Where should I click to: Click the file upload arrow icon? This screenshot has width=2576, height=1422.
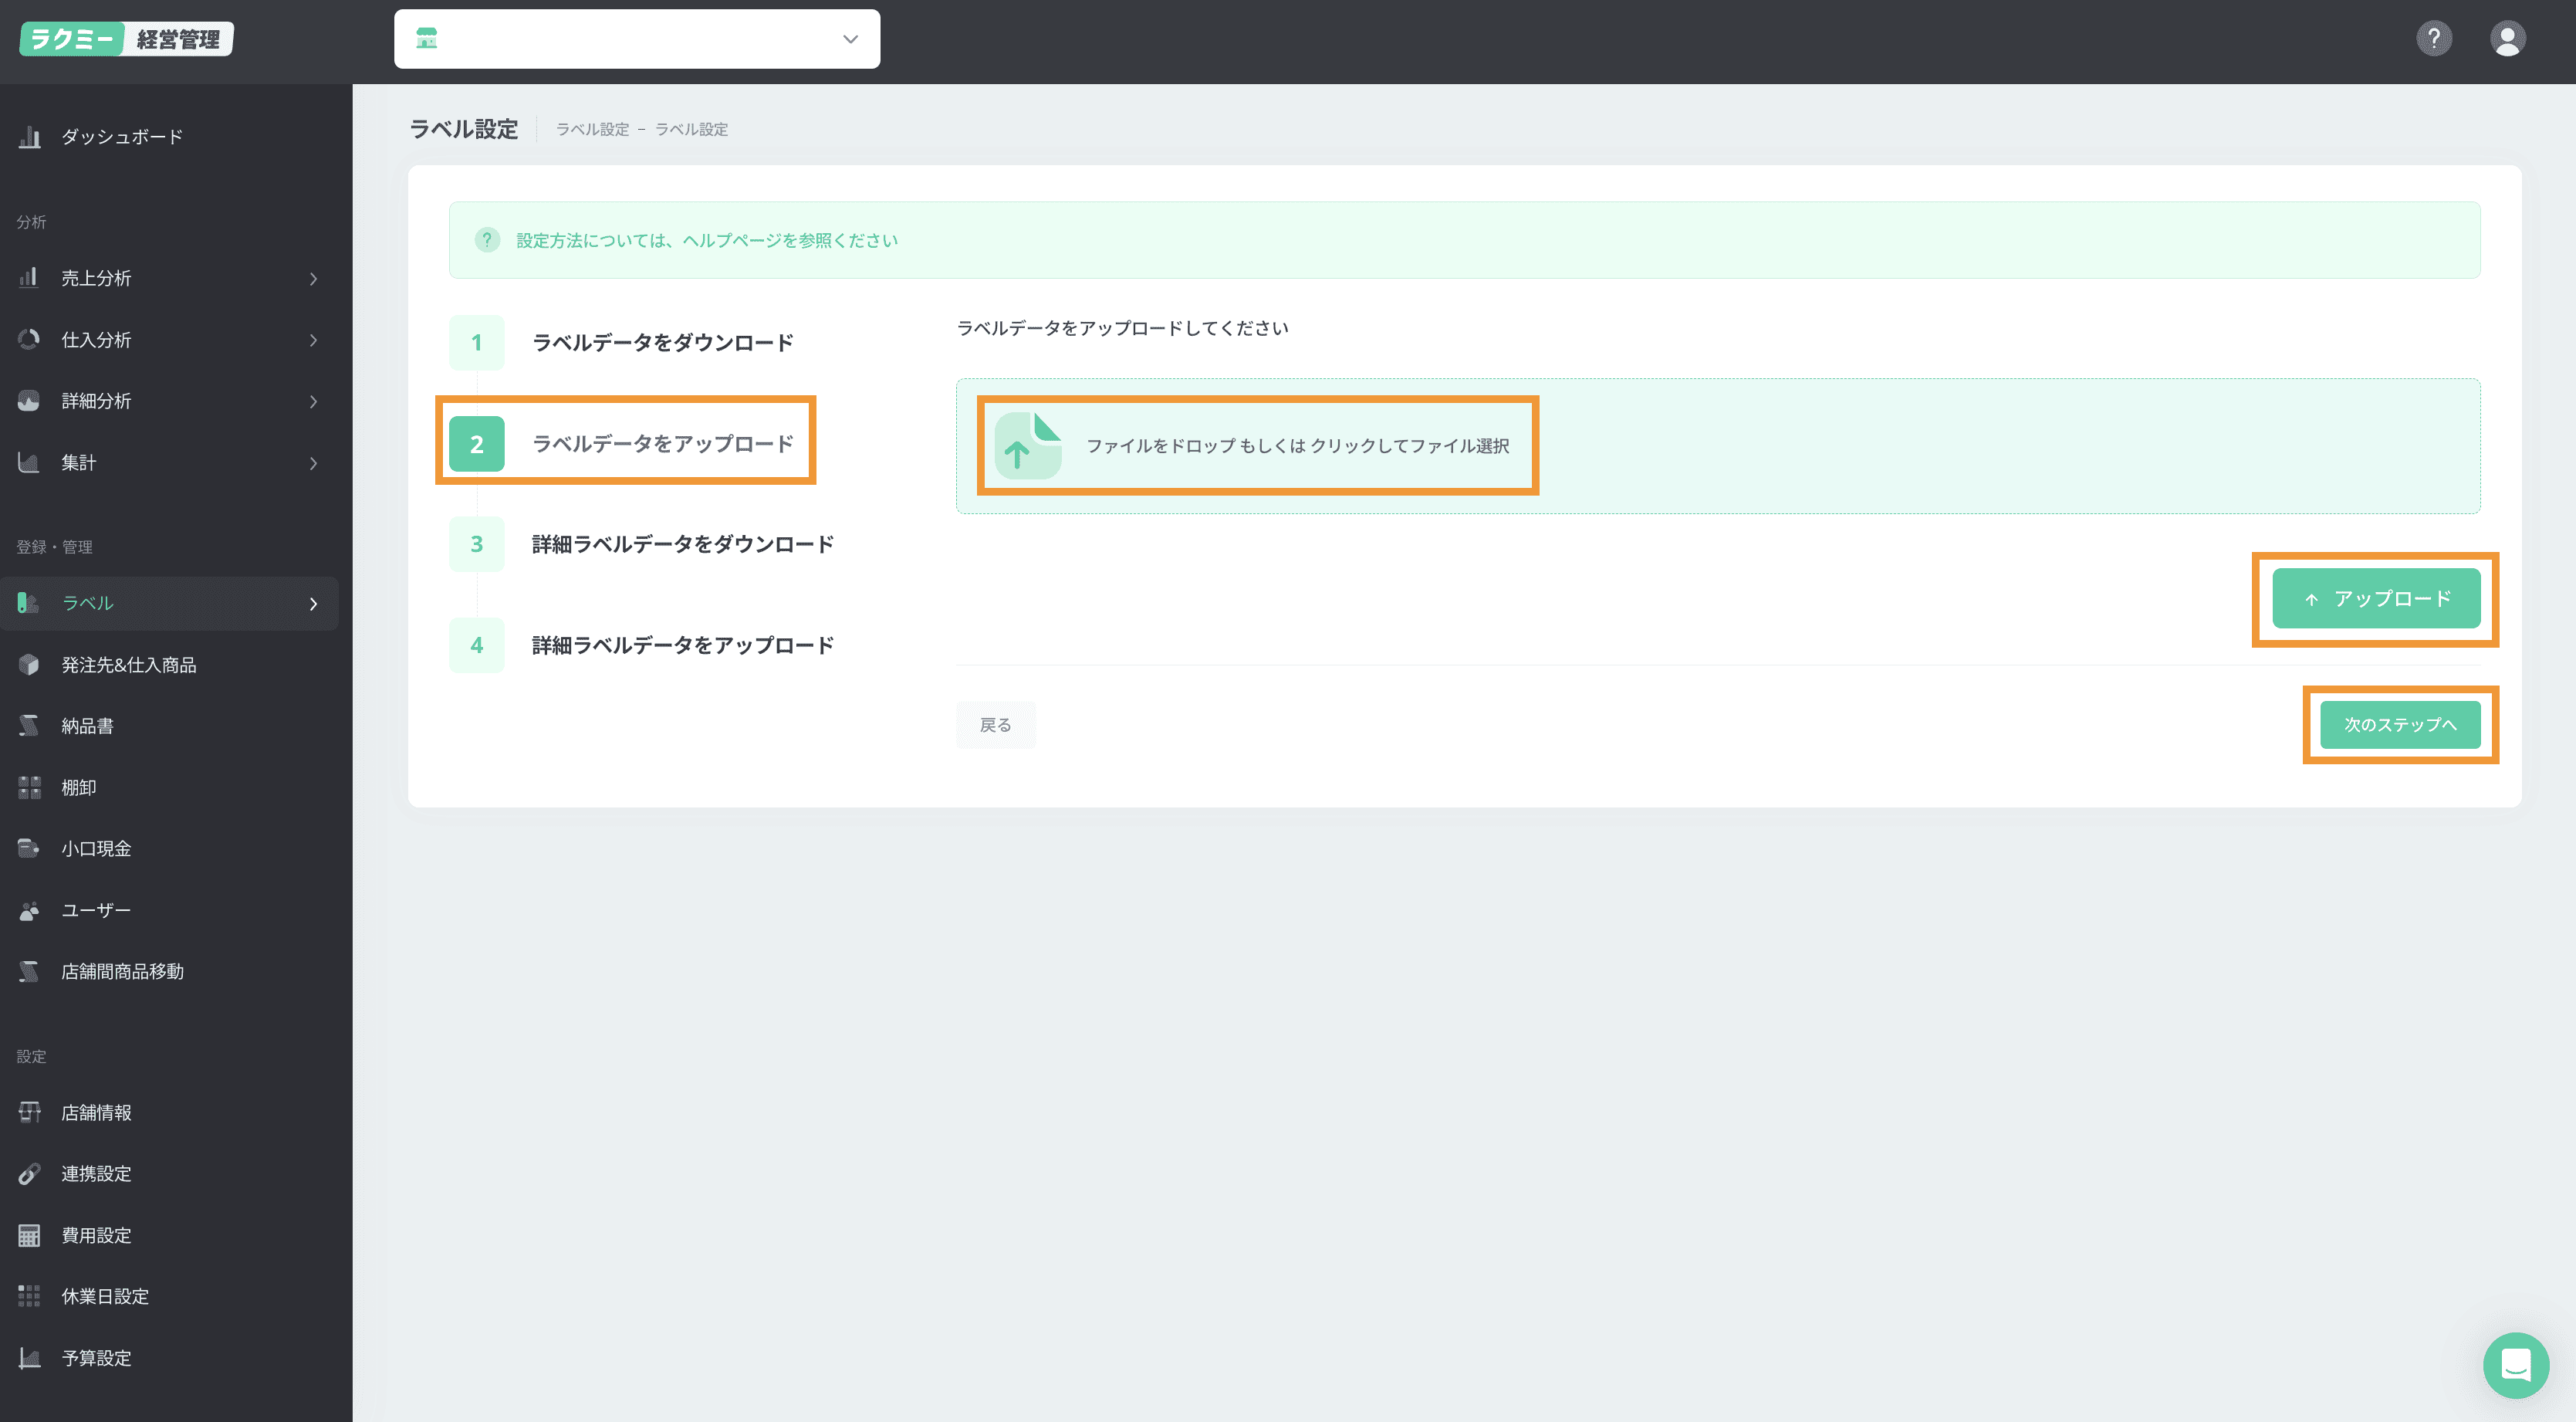pyautogui.click(x=1027, y=446)
